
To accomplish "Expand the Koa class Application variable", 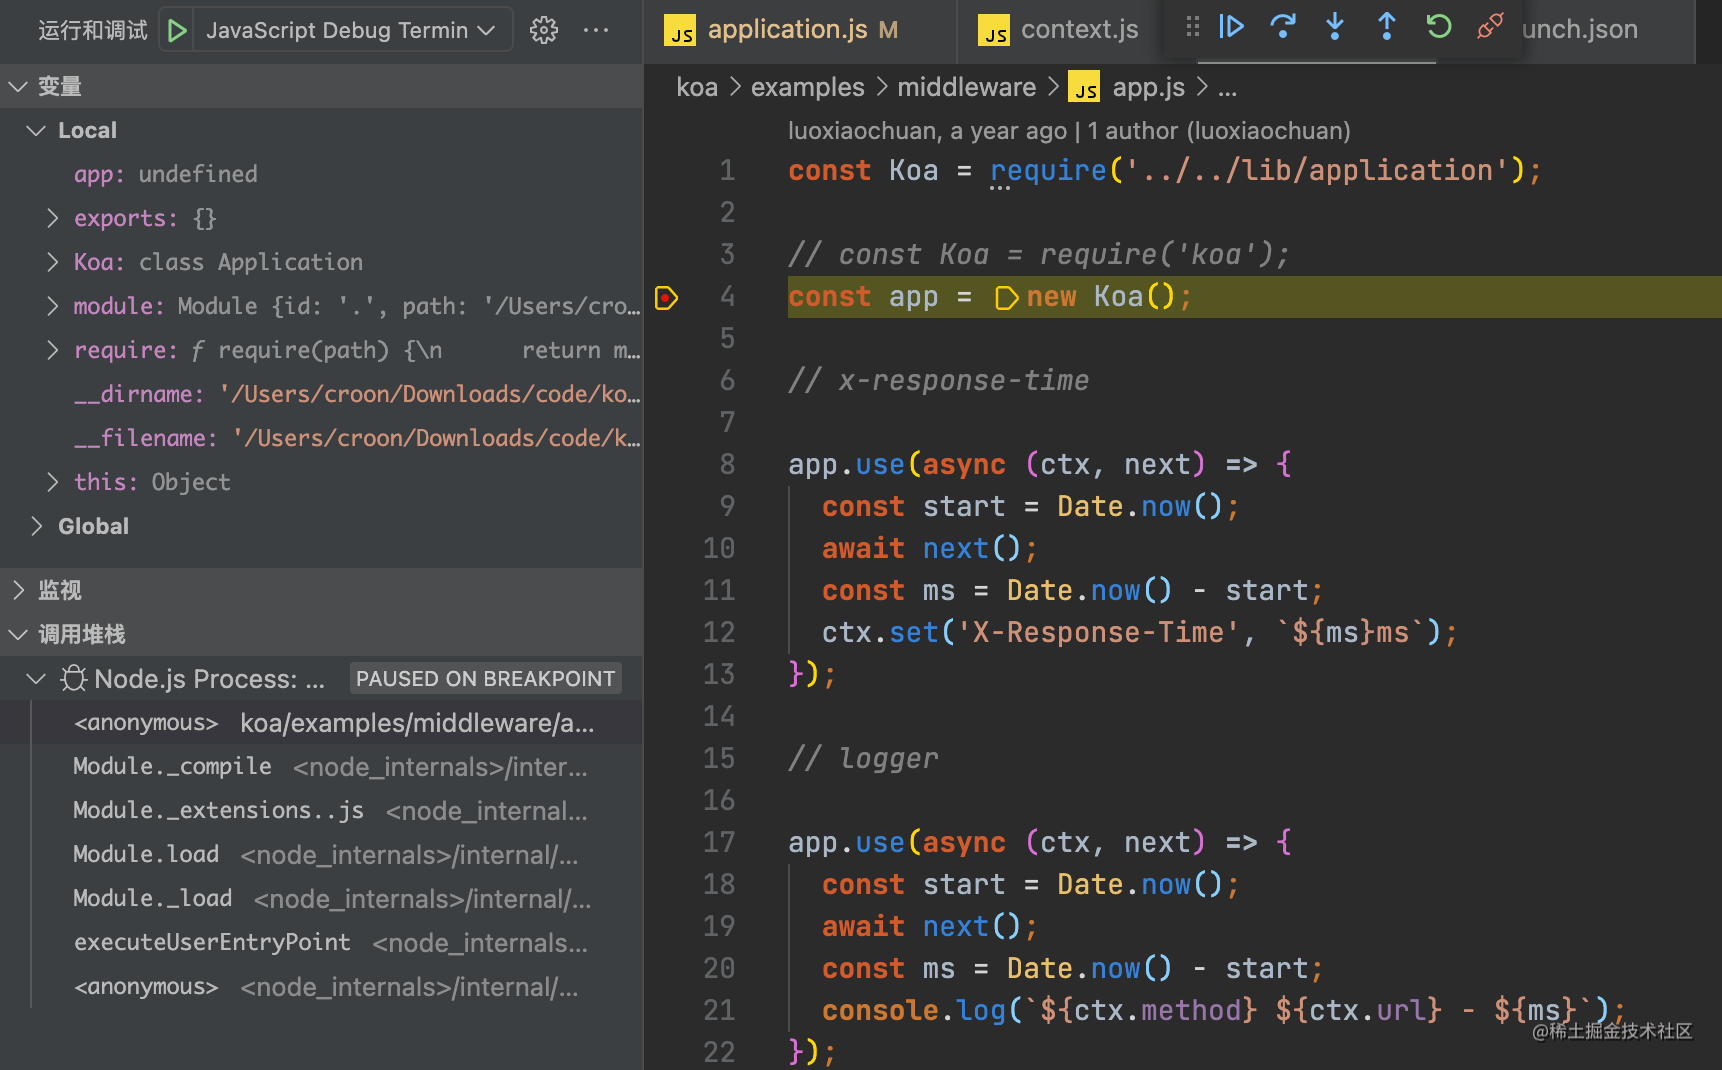I will [53, 262].
